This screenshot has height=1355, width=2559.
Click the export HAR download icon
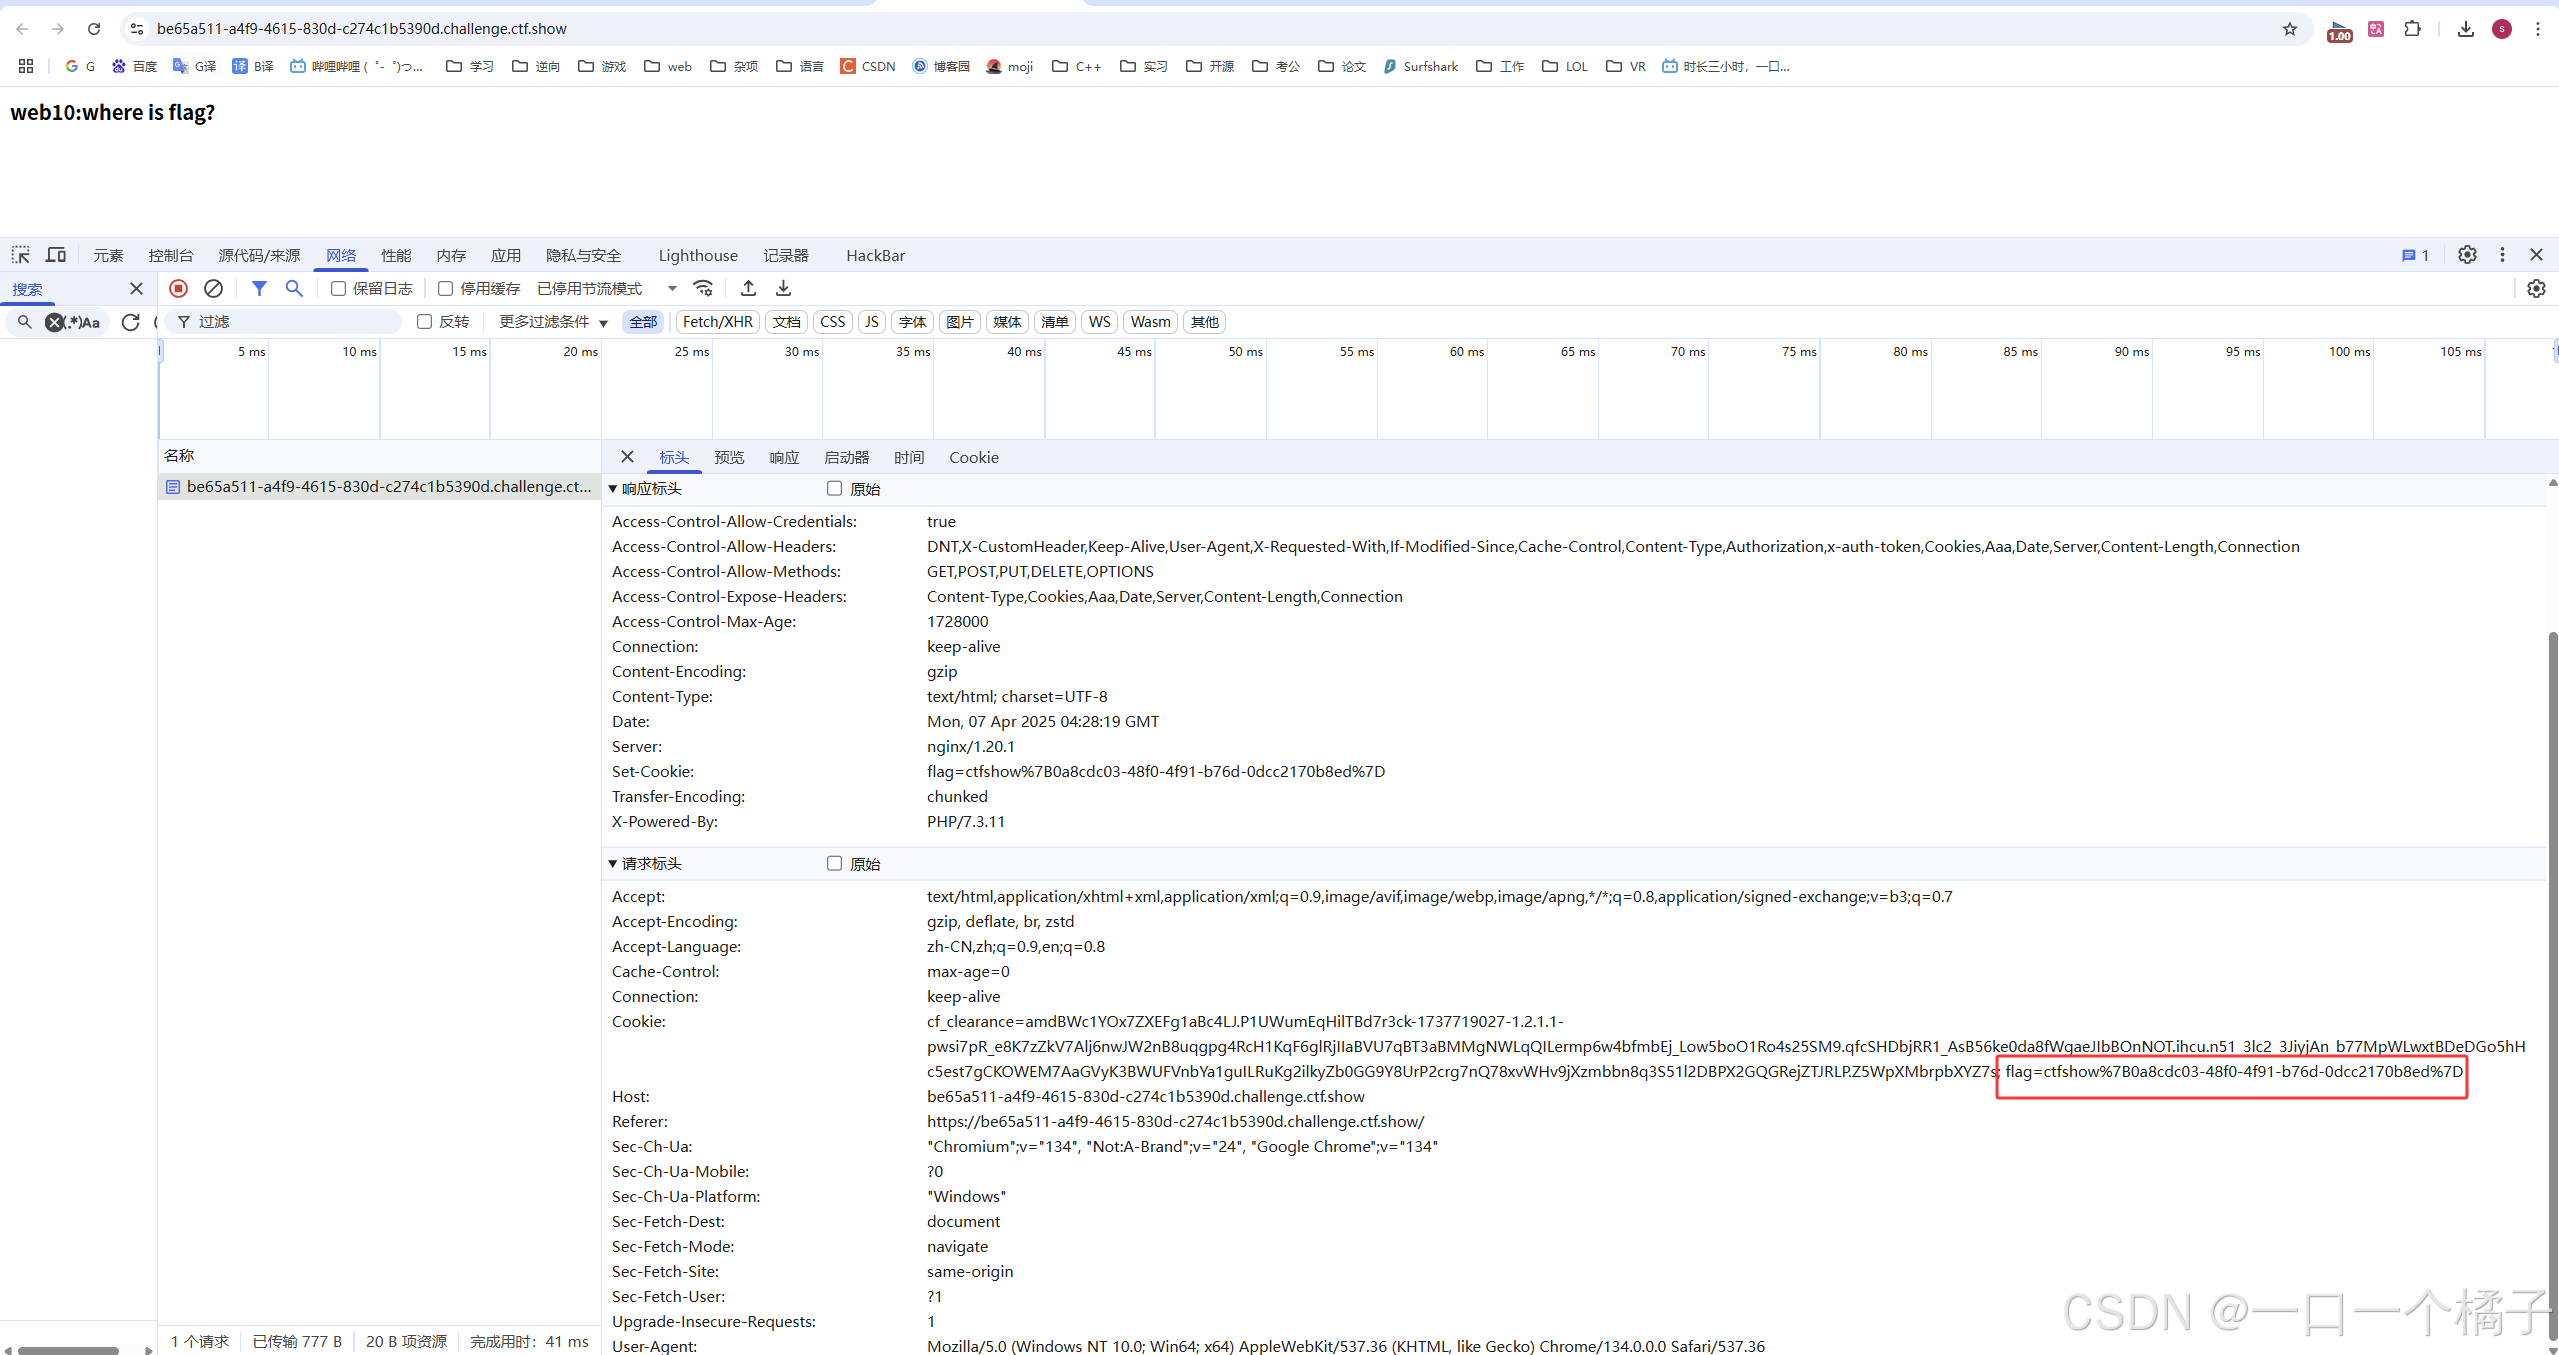(783, 288)
